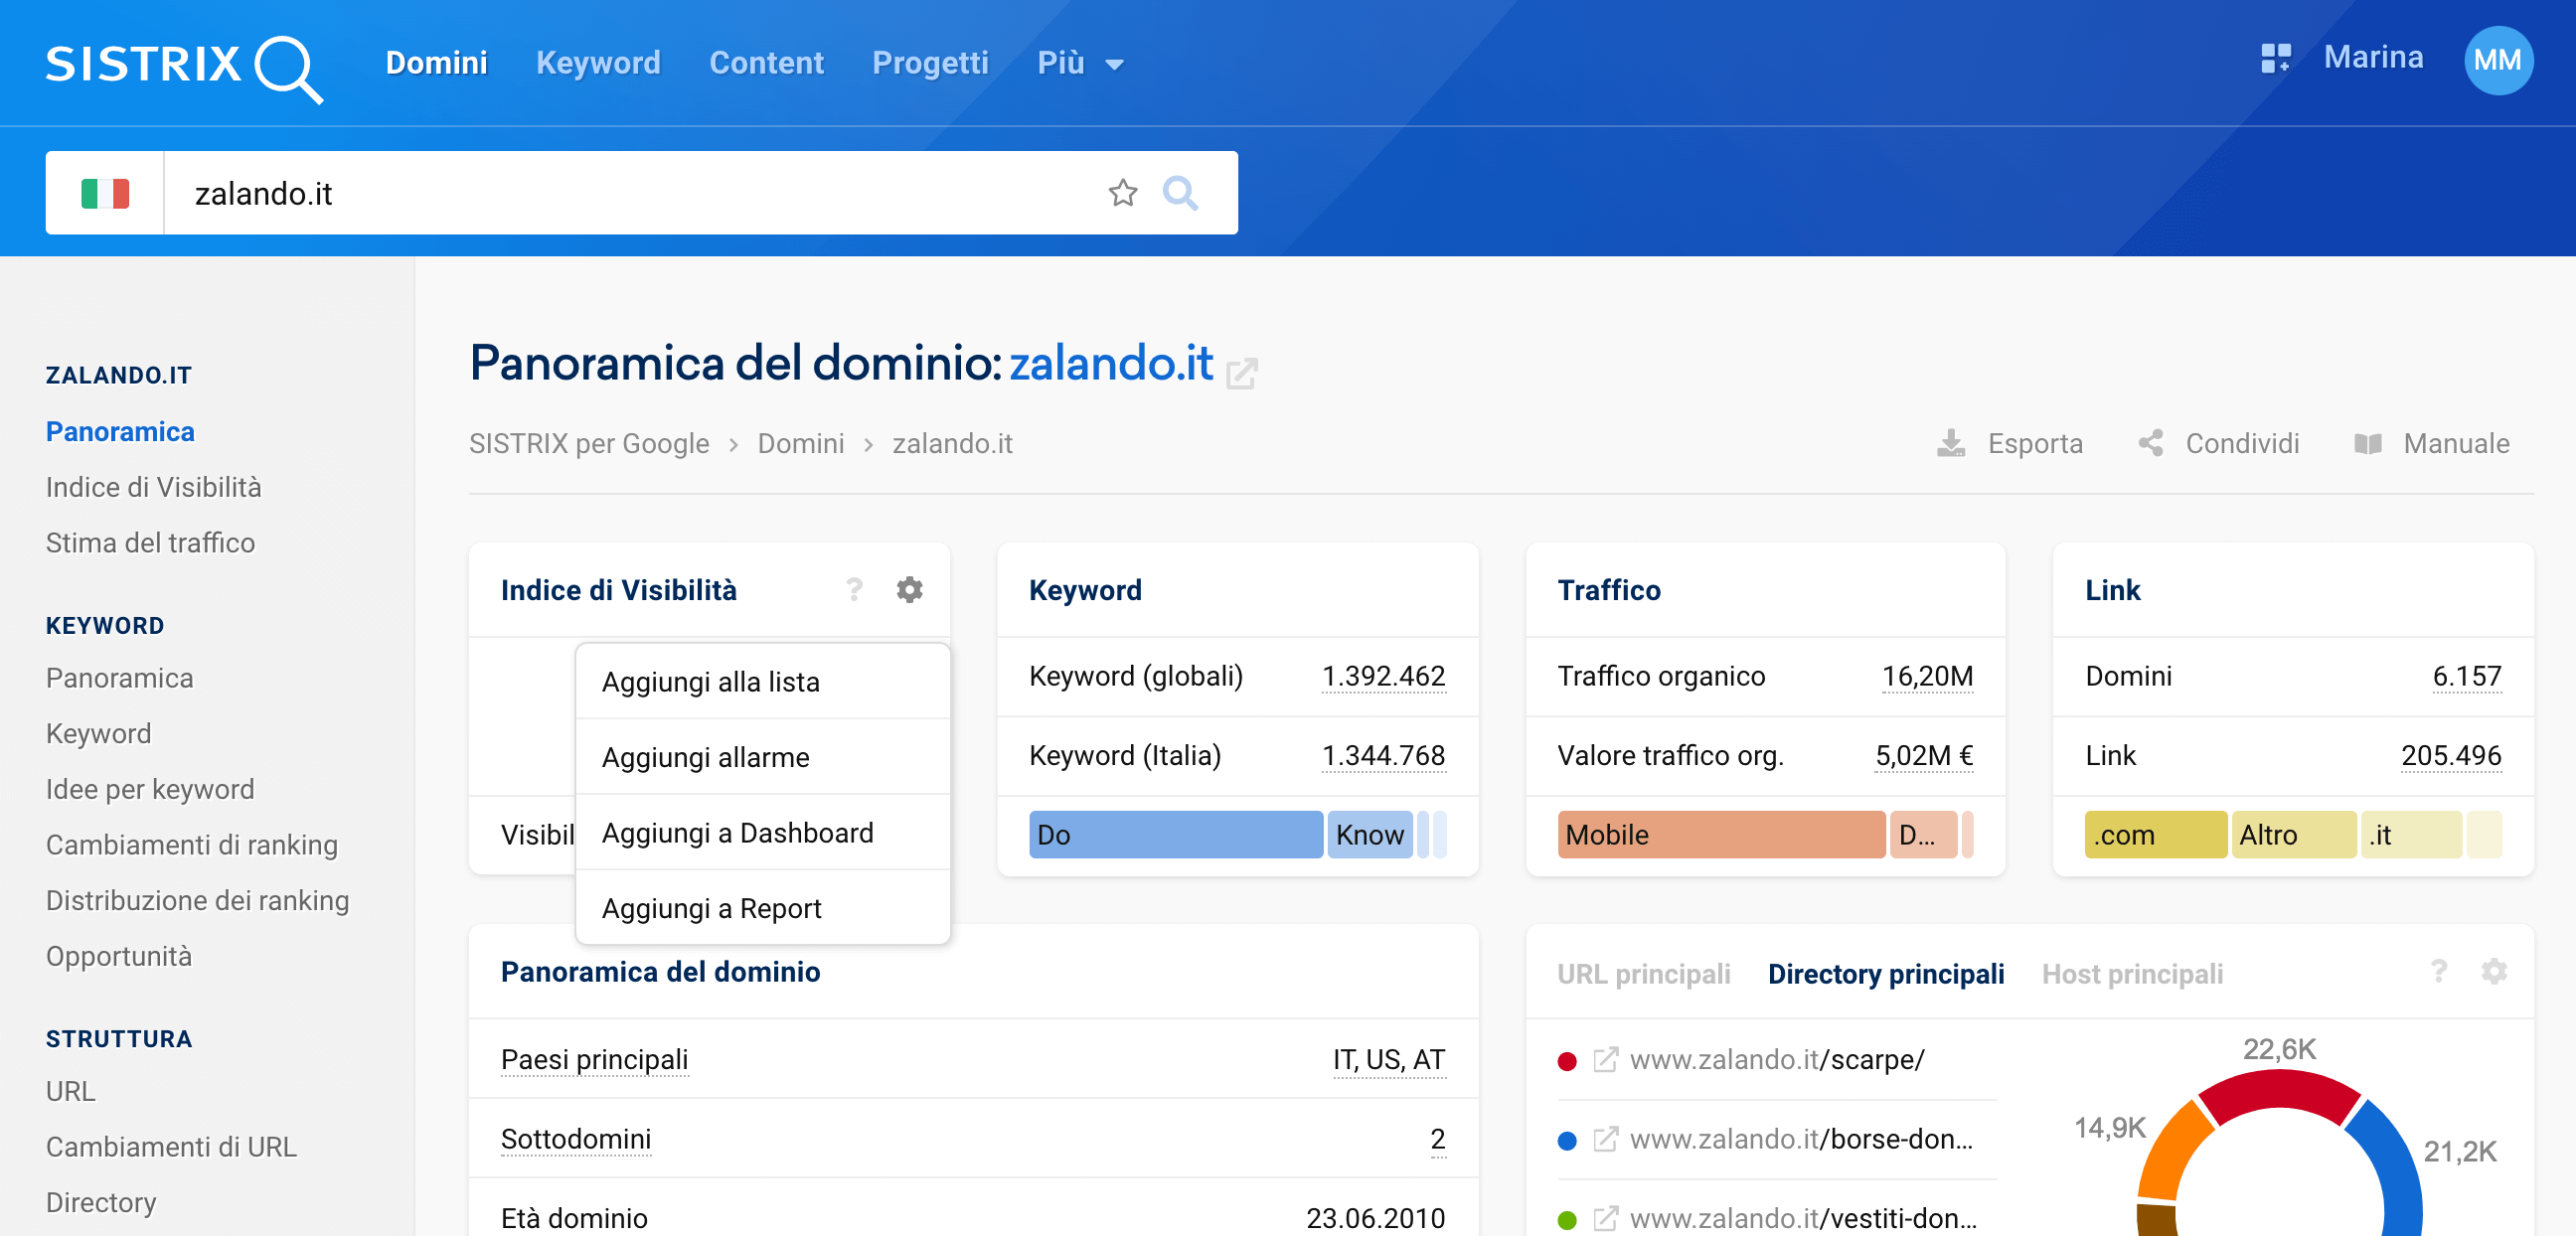2576x1236 pixels.
Task: Open external link icon for /vestiti-don... URL
Action: pos(1605,1219)
